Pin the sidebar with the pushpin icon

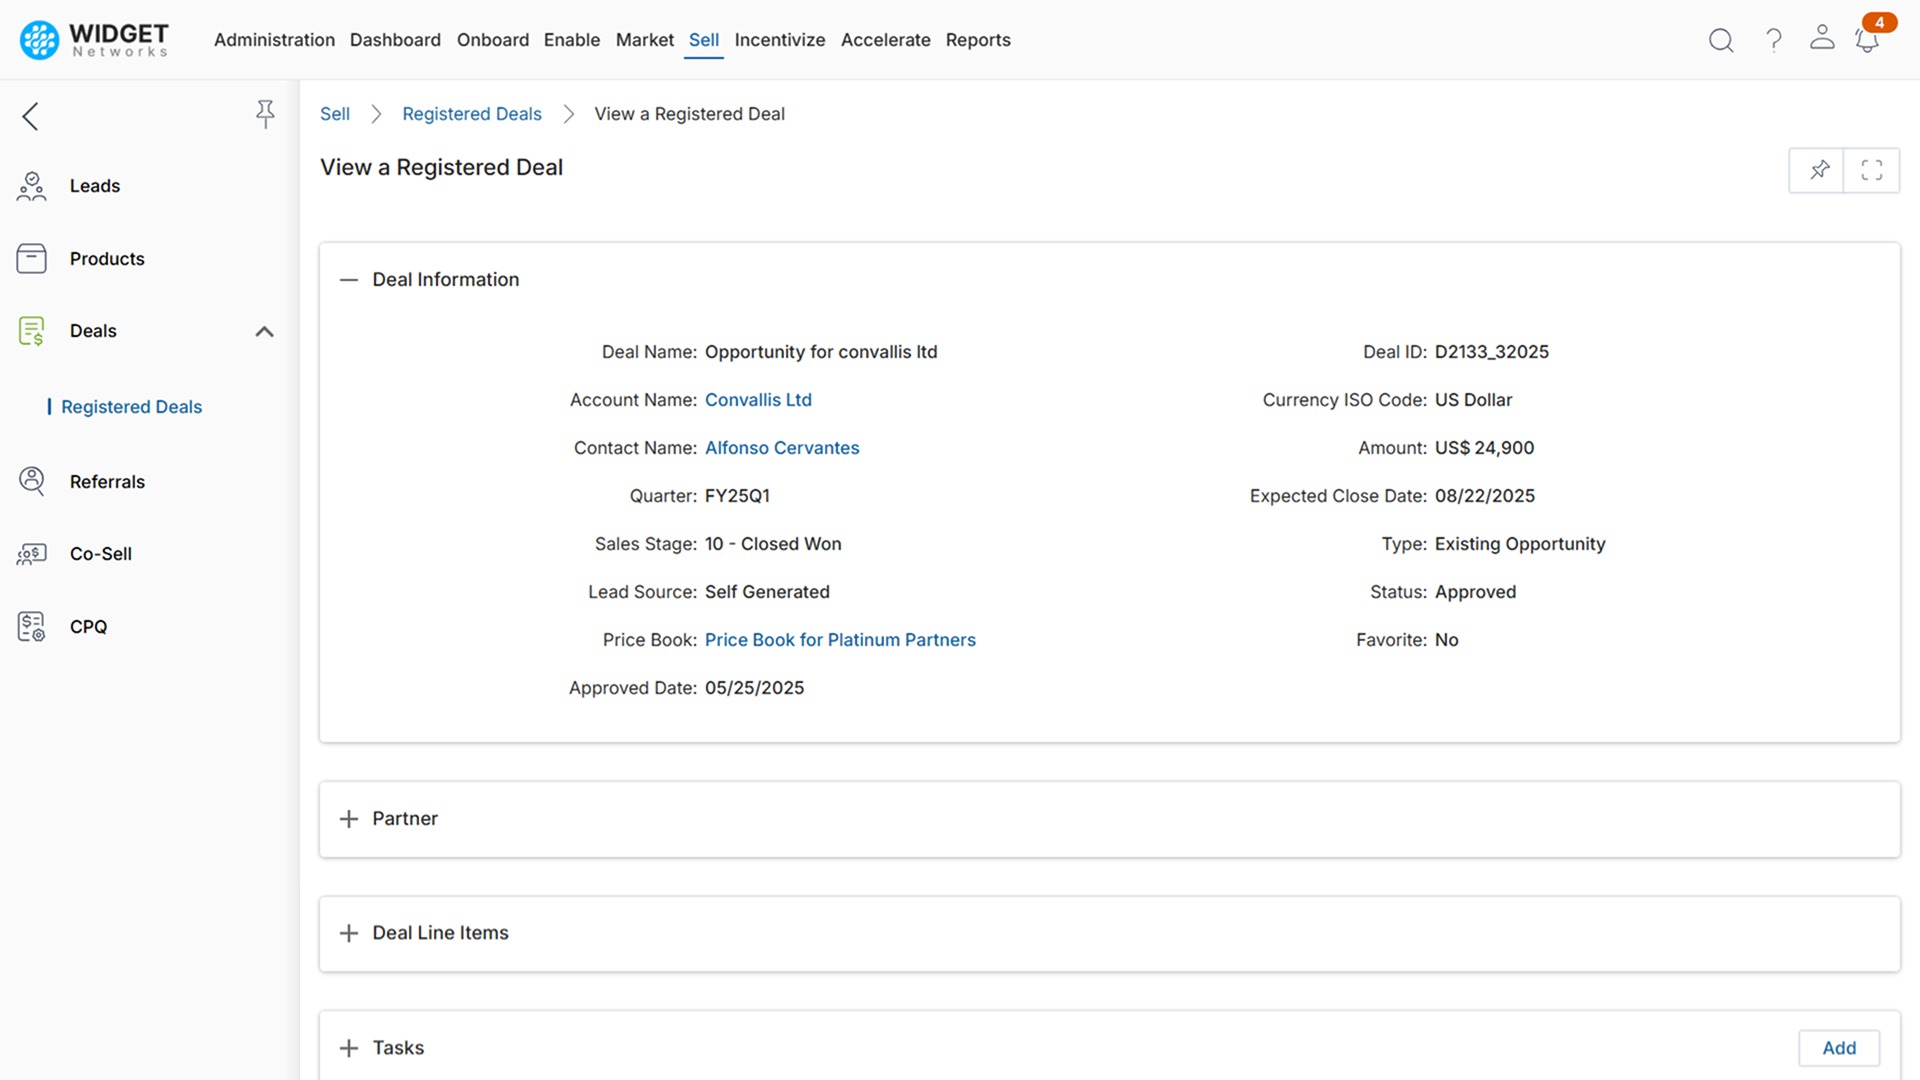265,114
